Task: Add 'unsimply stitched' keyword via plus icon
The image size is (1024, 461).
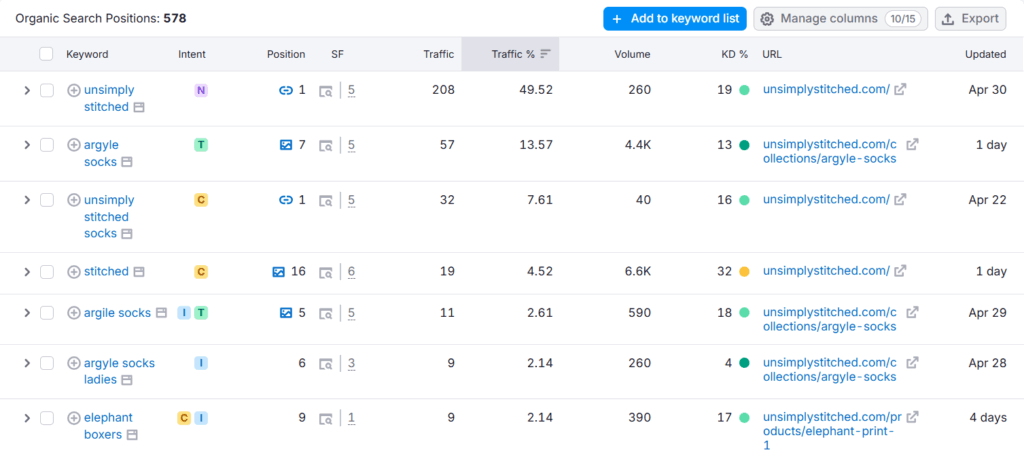Action: (74, 90)
